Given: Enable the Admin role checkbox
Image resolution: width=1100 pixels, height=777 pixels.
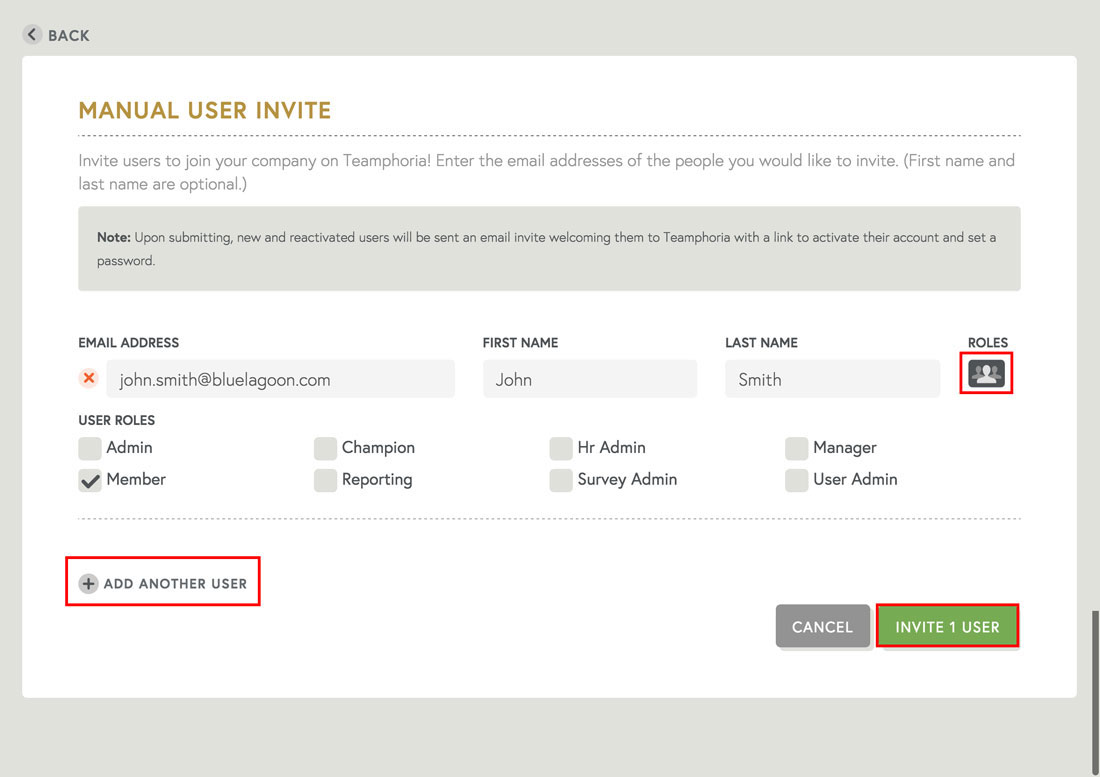Looking at the screenshot, I should click(x=89, y=448).
